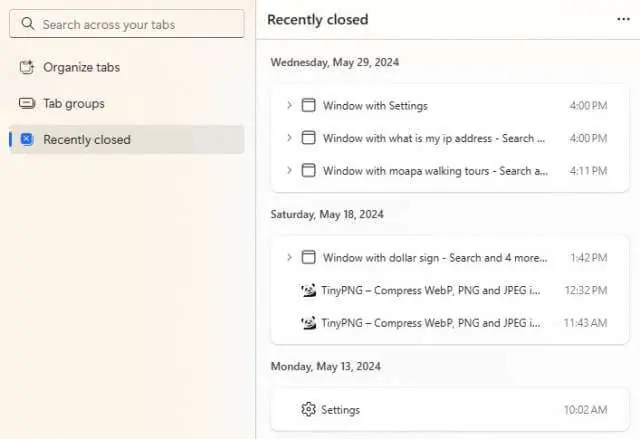
Task: Click the window icon beside Window with Settings
Action: tap(308, 105)
